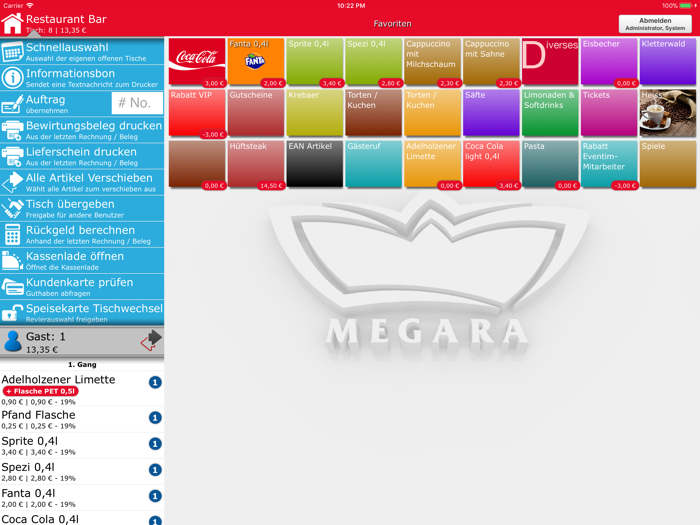Add Spezi 0,4l tile
Image resolution: width=700 pixels, height=525 pixels.
pos(374,62)
